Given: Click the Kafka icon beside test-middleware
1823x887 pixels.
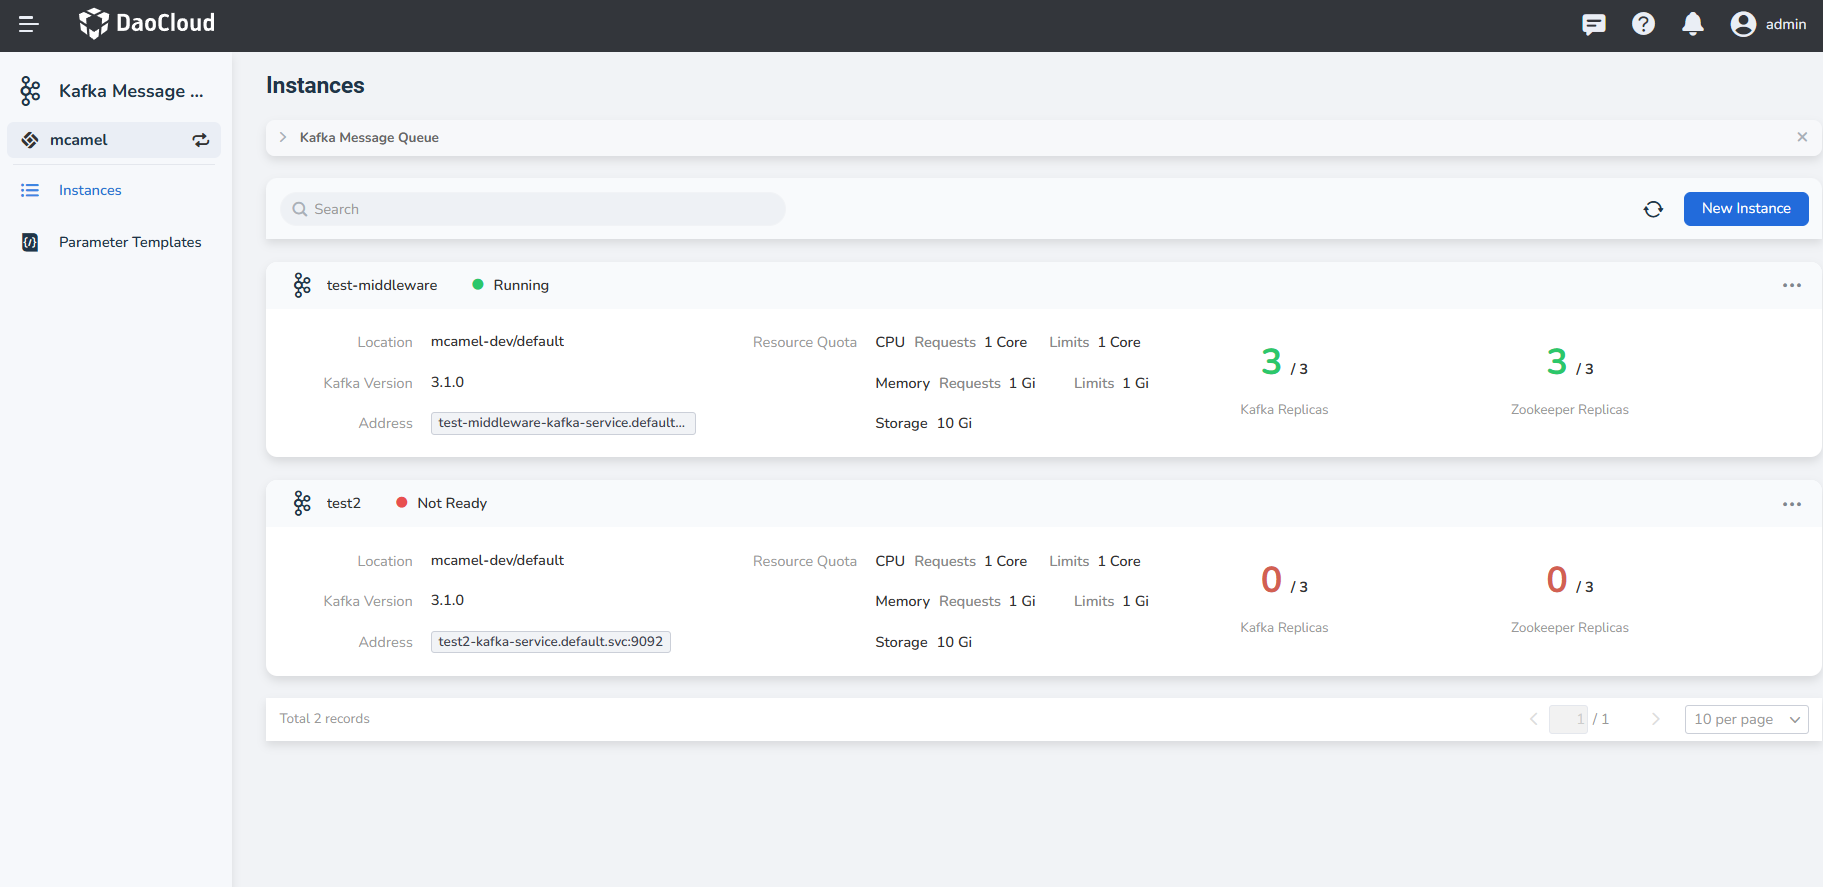Looking at the screenshot, I should click(x=302, y=285).
